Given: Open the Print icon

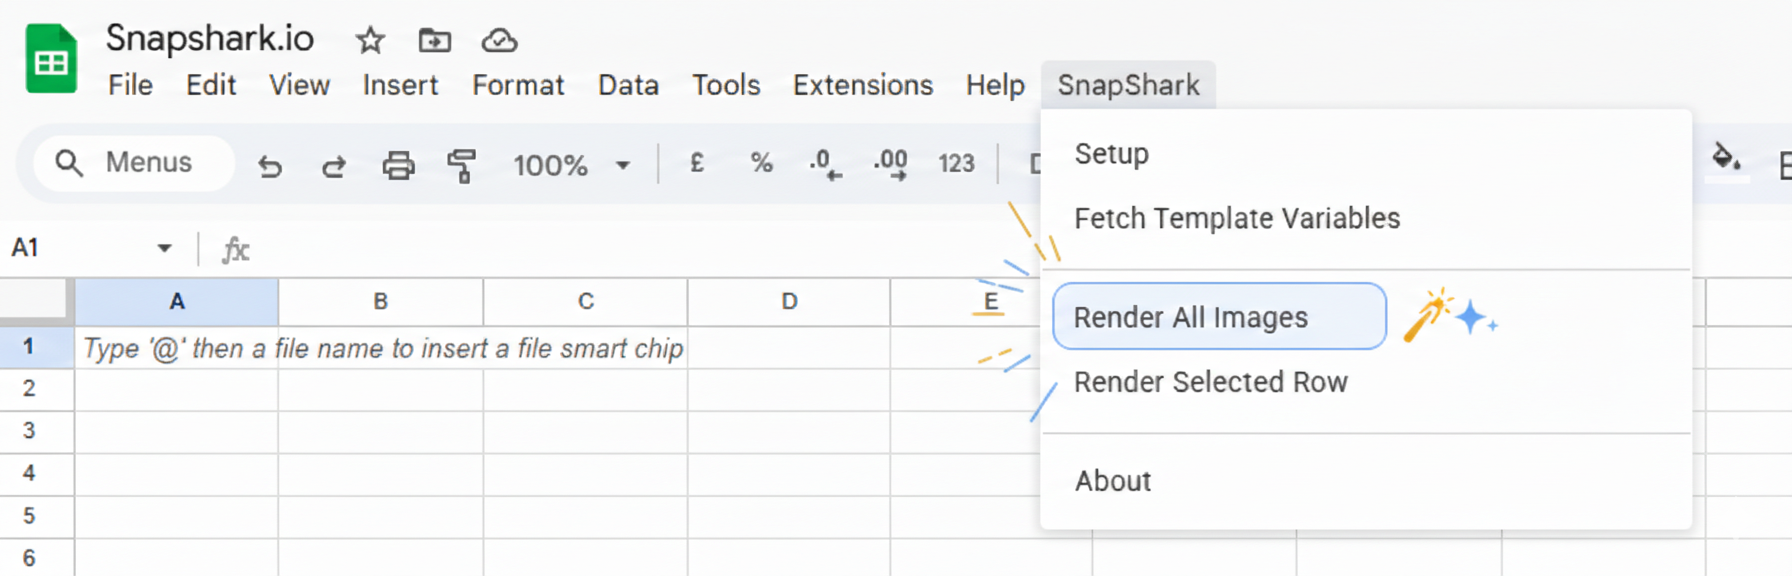Looking at the screenshot, I should pos(399,165).
